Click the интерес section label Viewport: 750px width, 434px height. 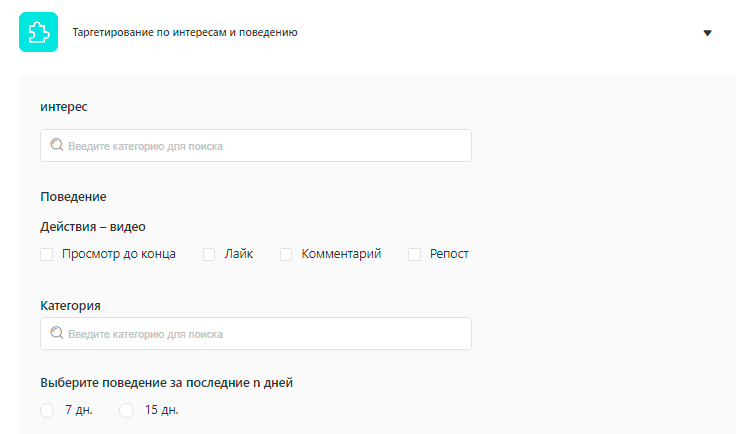click(64, 106)
